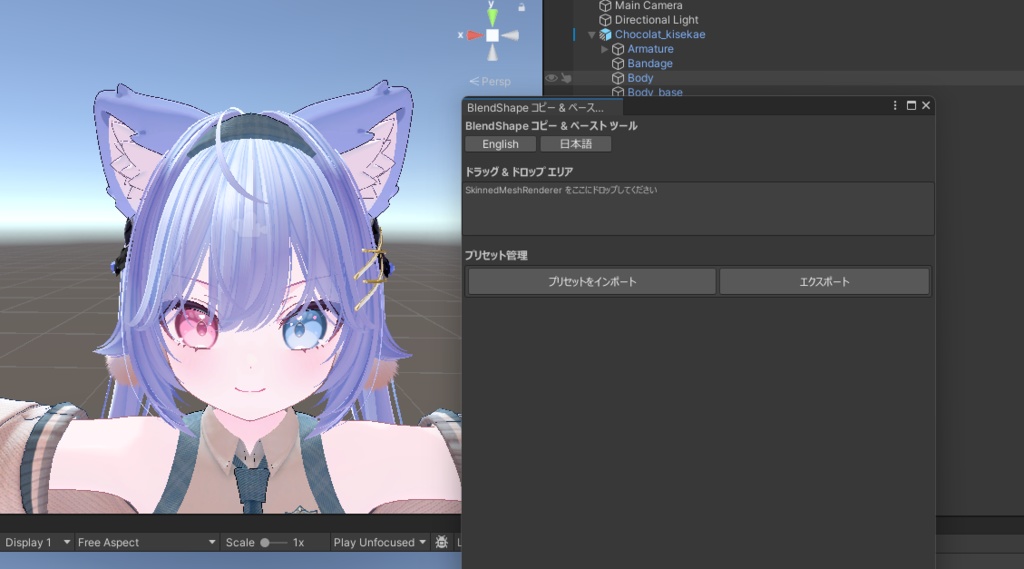This screenshot has width=1024, height=569.
Task: Click the grey gizmo cone under the center cube
Action: coord(492,52)
